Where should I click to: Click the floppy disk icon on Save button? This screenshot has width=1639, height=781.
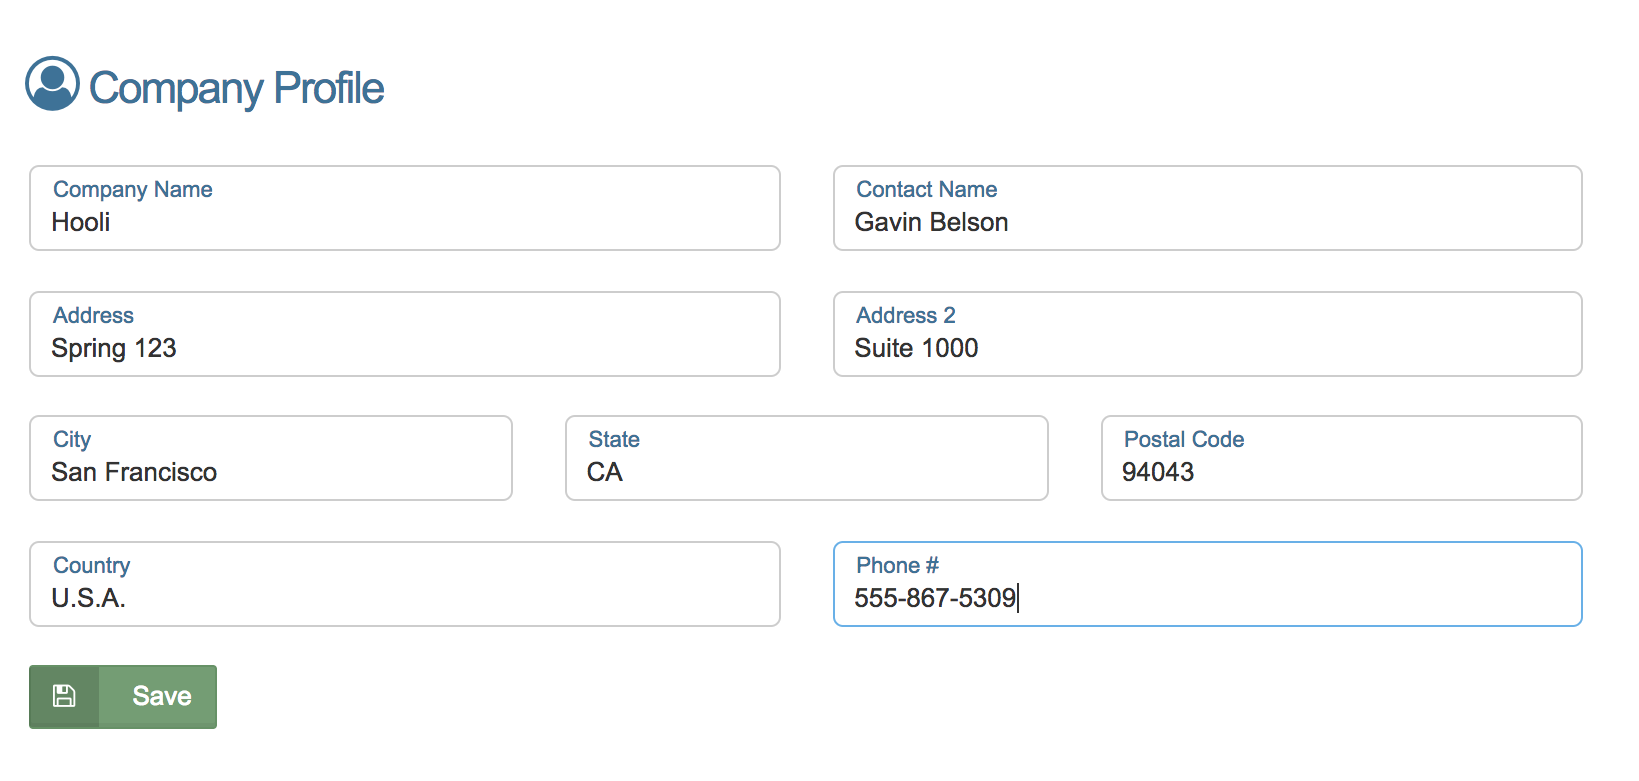tap(63, 696)
